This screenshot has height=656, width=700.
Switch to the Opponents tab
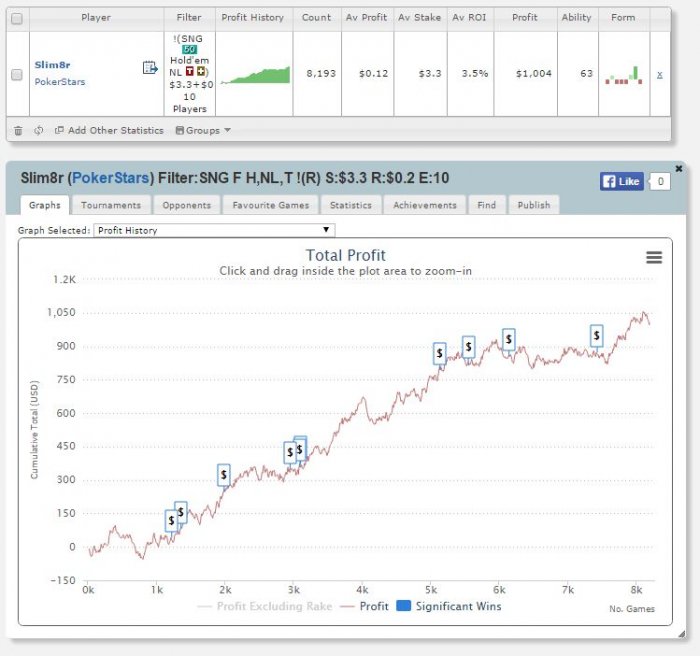coord(187,205)
